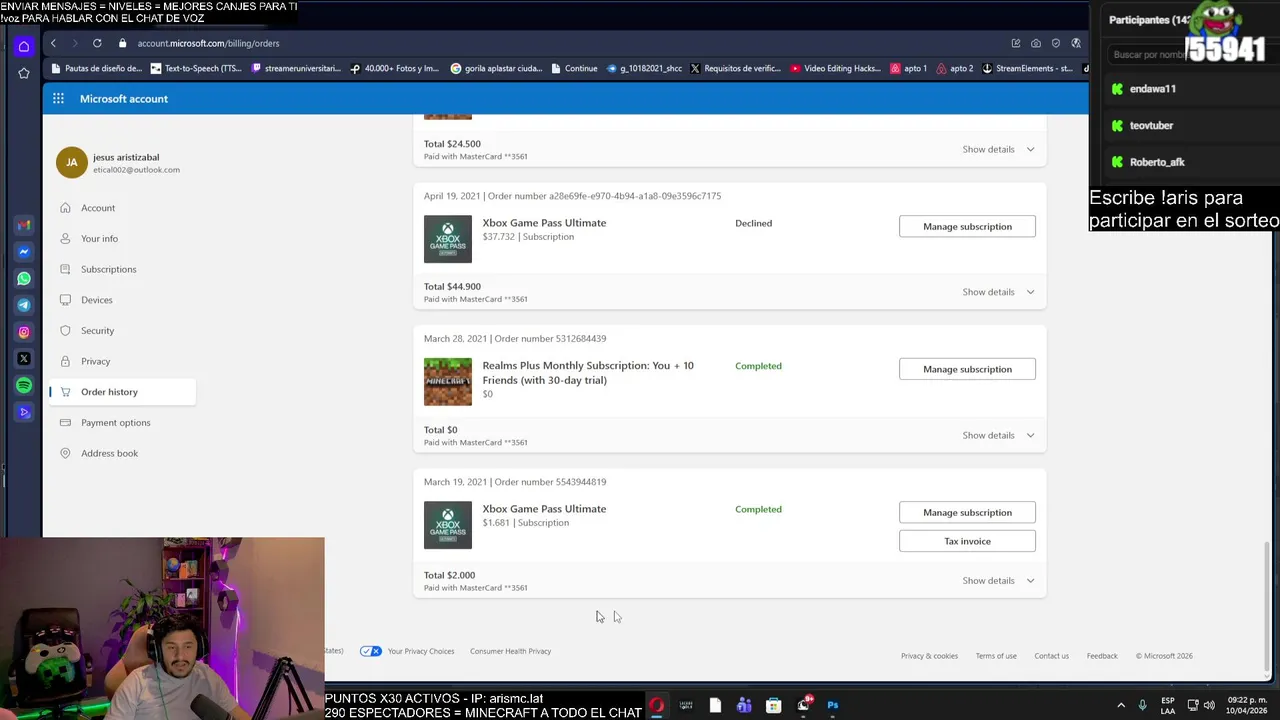Open Microsoft Store from the taskbar
This screenshot has height=720, width=1280.
773,705
